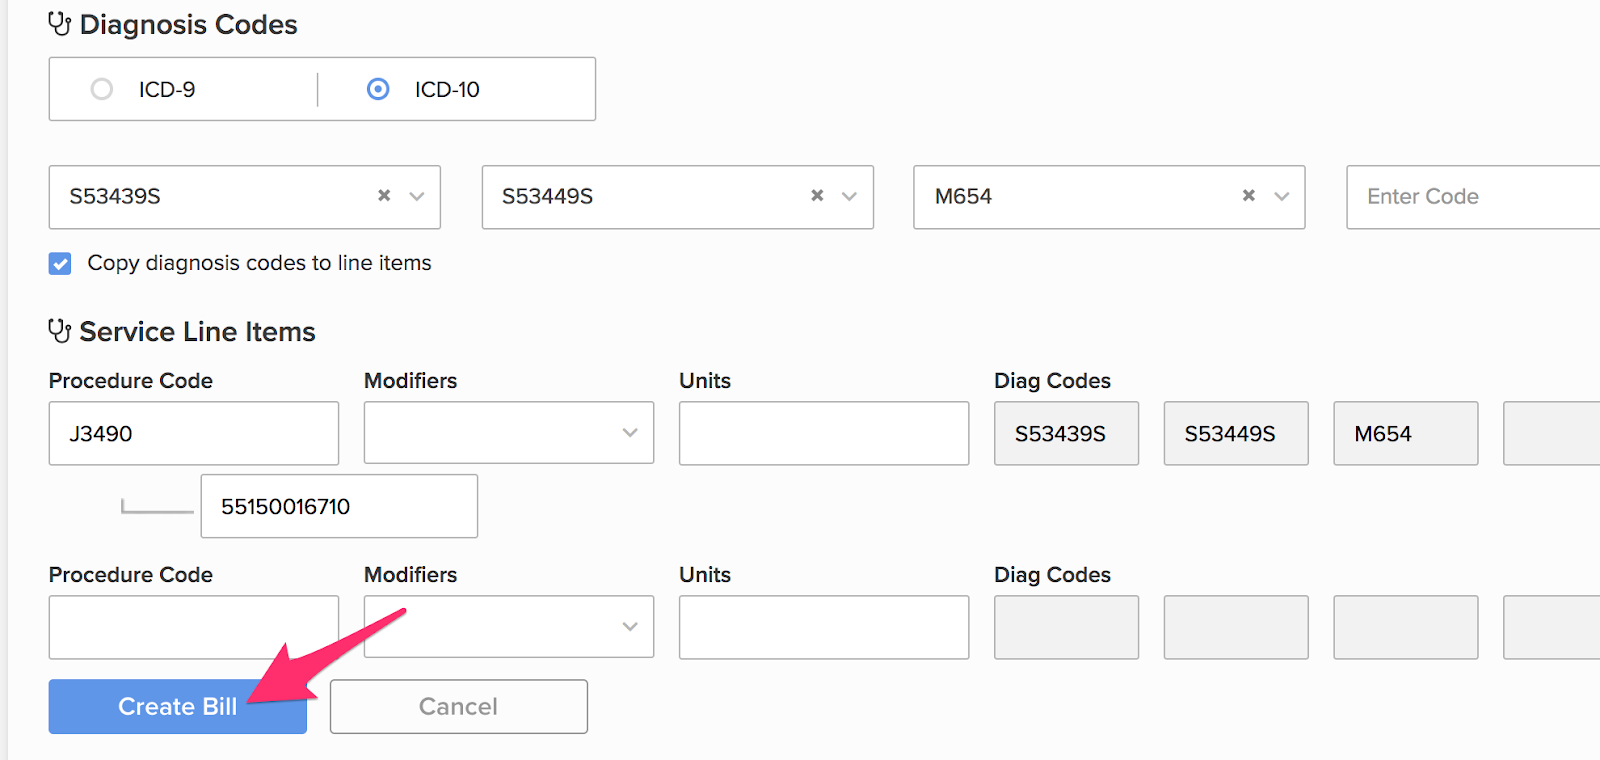Expand the M654 code dropdown

pos(1282,196)
